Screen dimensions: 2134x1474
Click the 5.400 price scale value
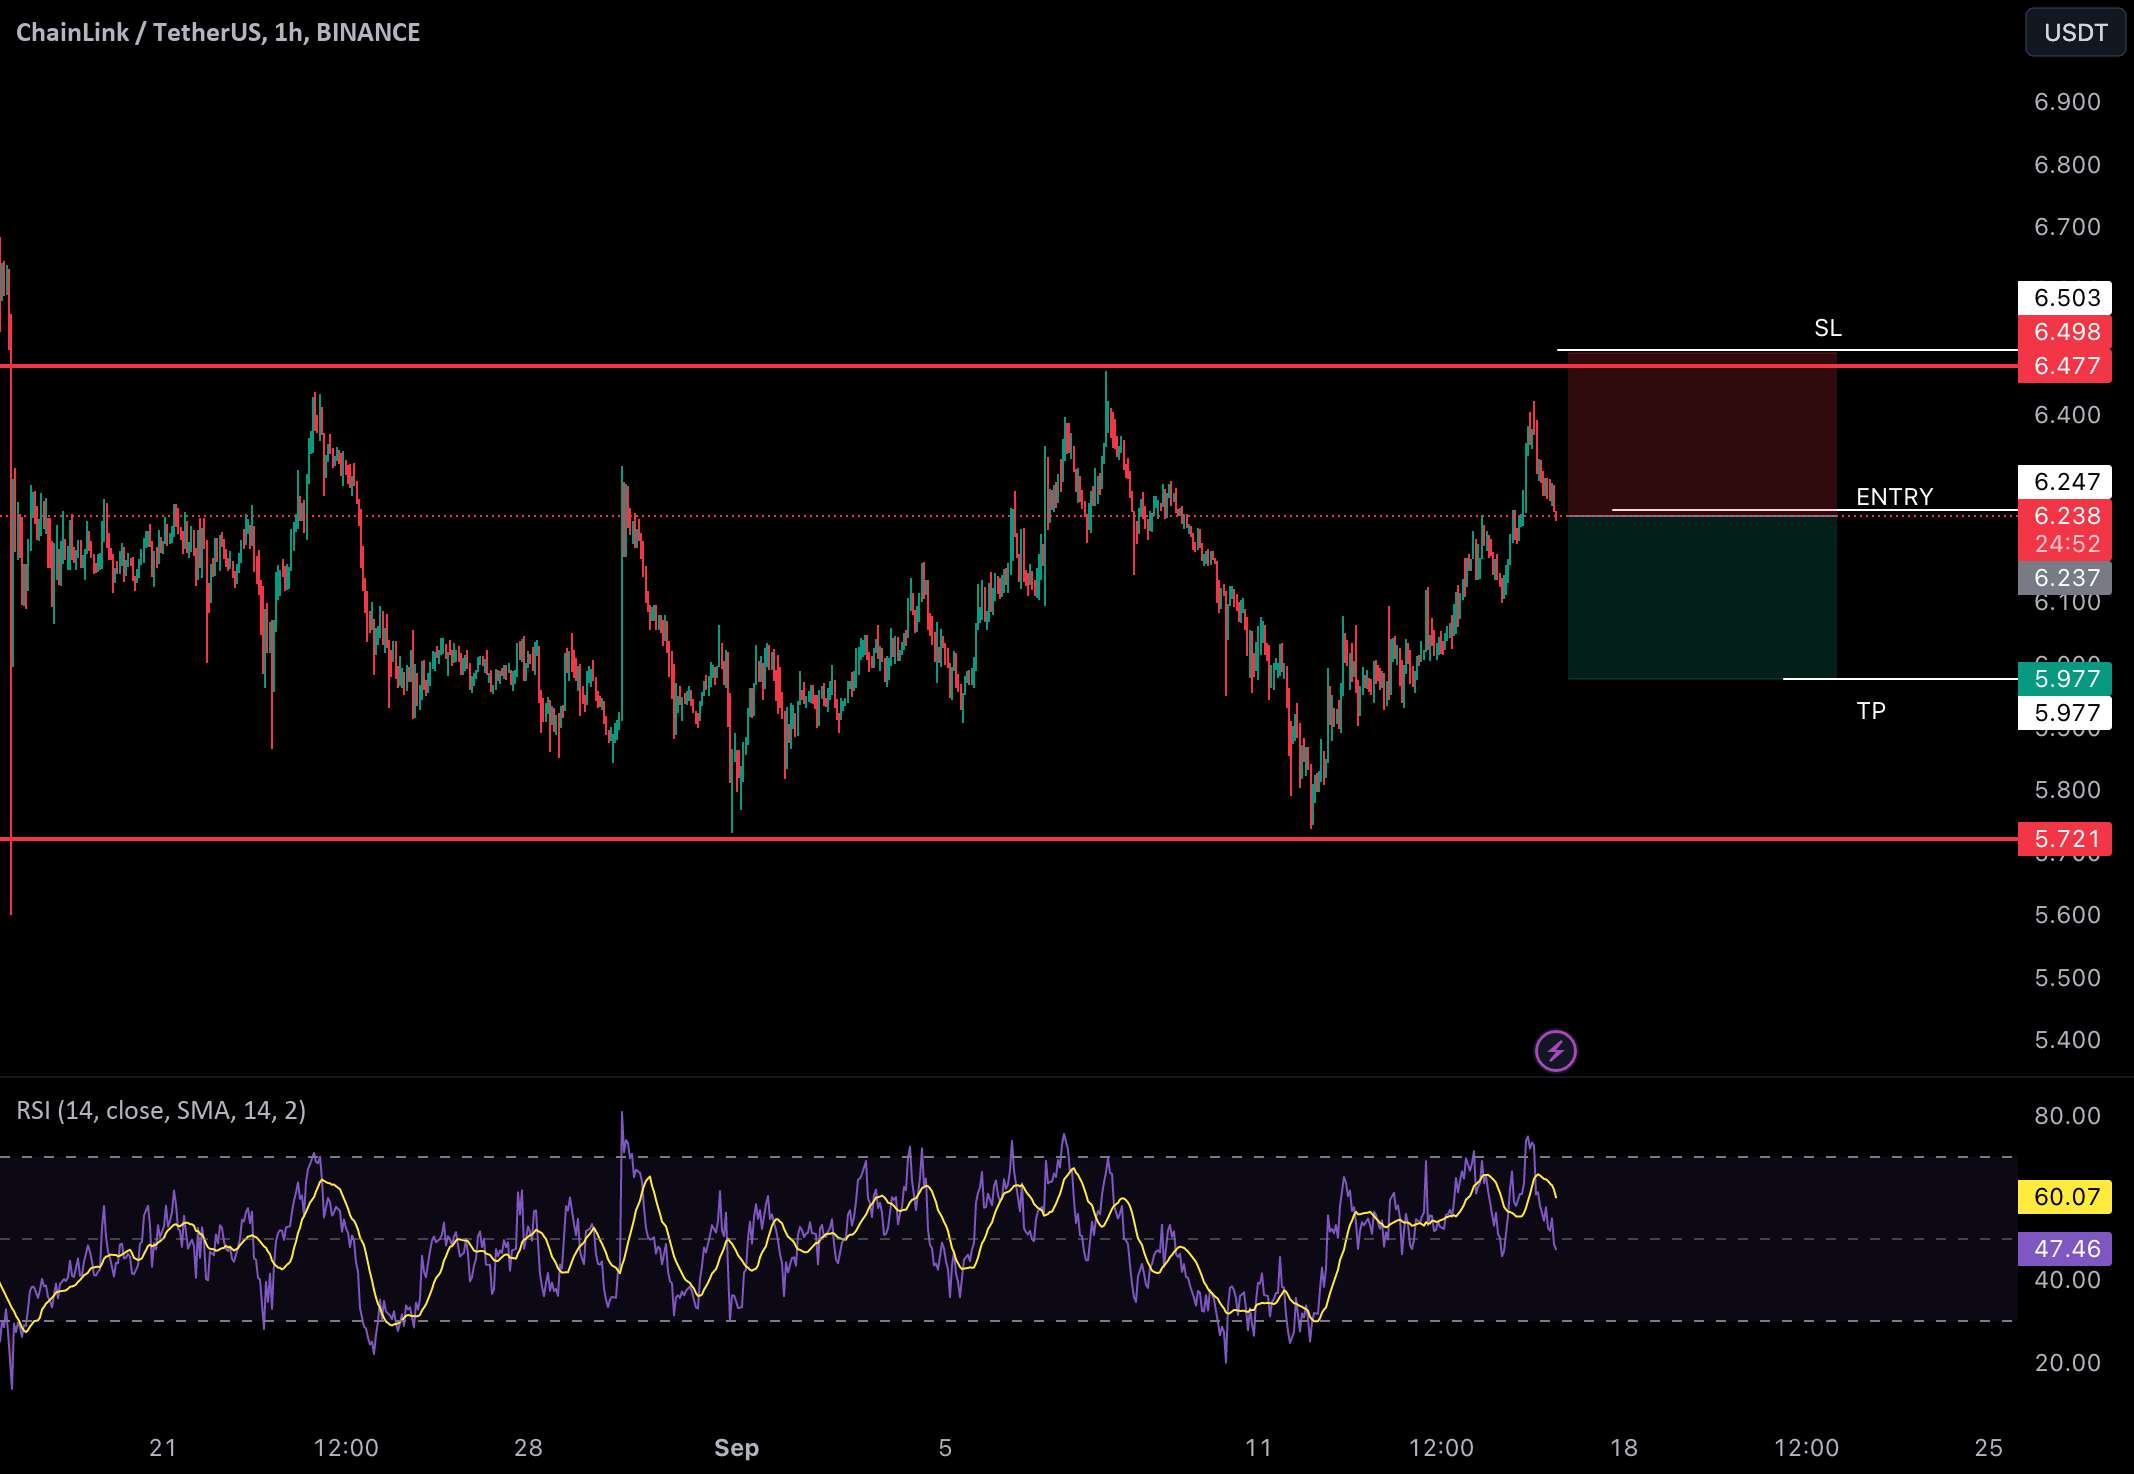2067,1040
